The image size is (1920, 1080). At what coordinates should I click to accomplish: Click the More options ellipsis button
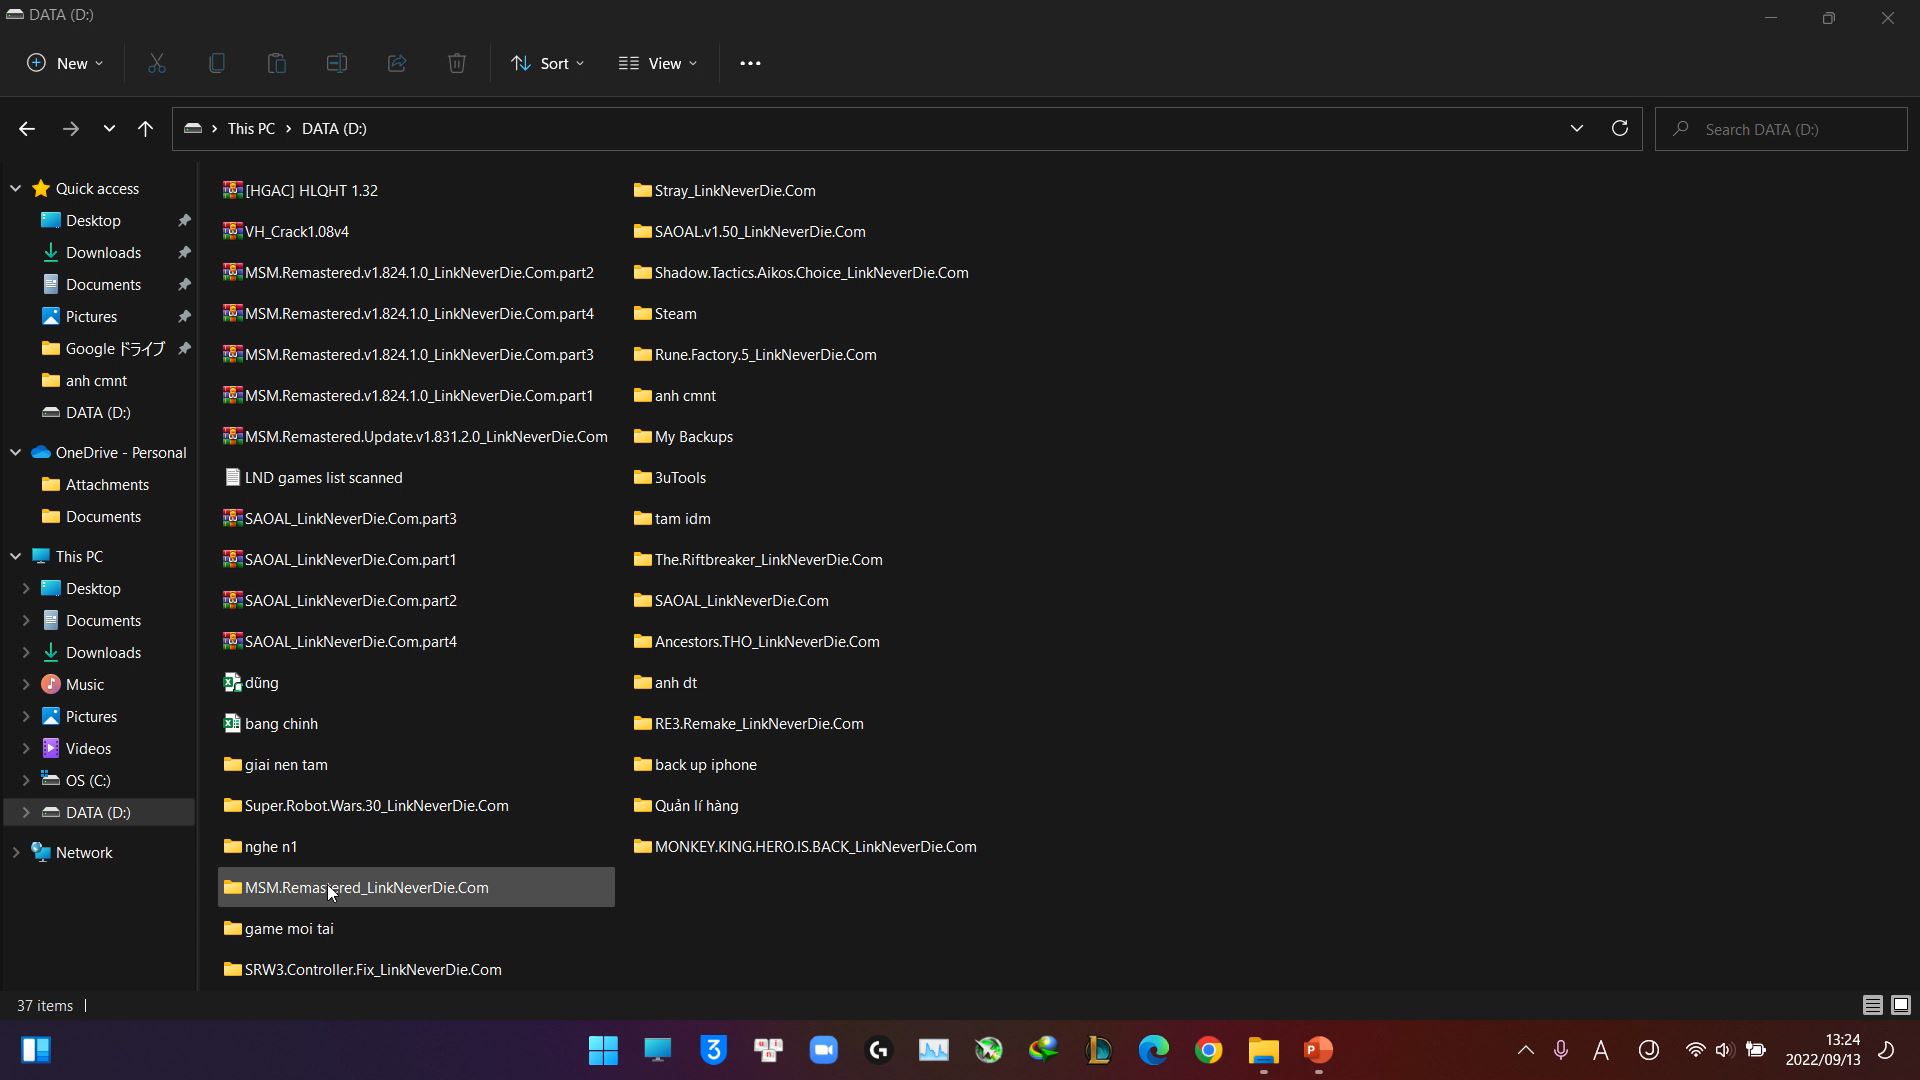click(x=750, y=62)
